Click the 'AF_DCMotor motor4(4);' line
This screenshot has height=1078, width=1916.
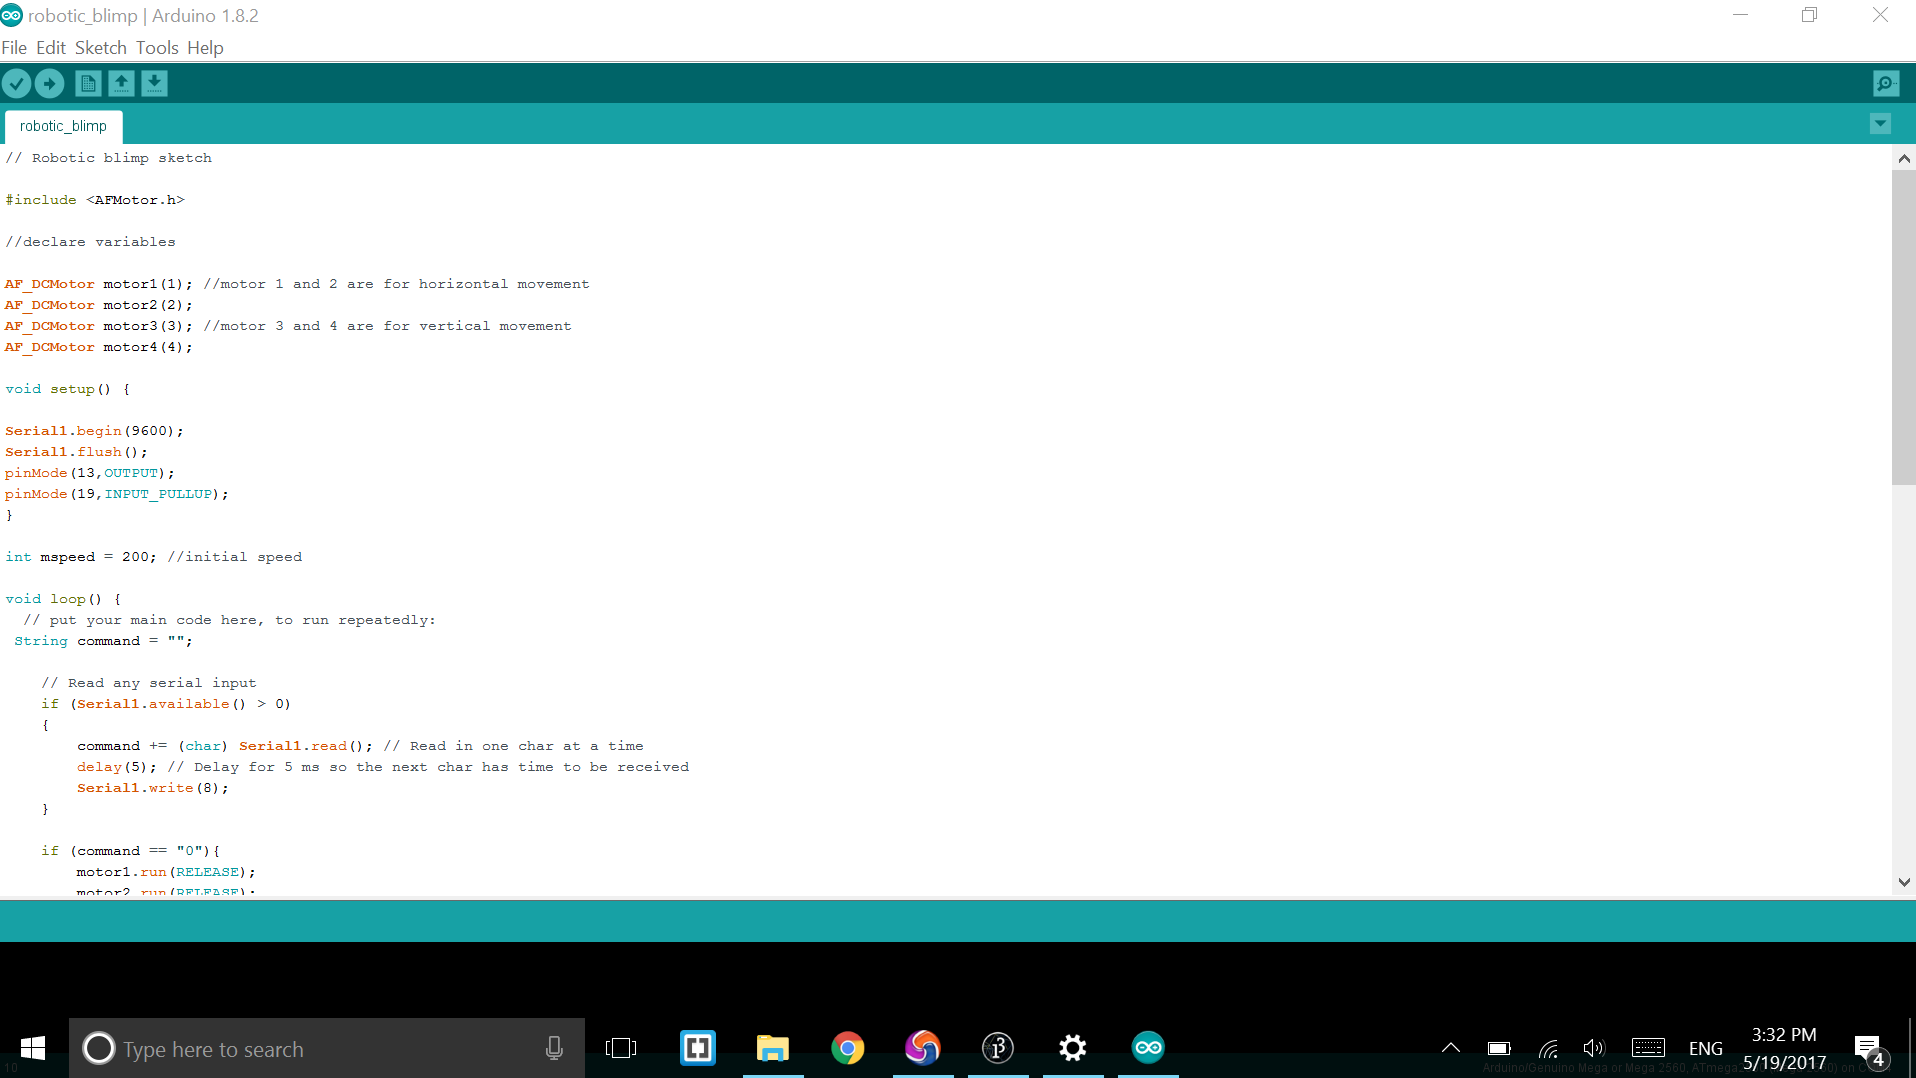click(99, 347)
